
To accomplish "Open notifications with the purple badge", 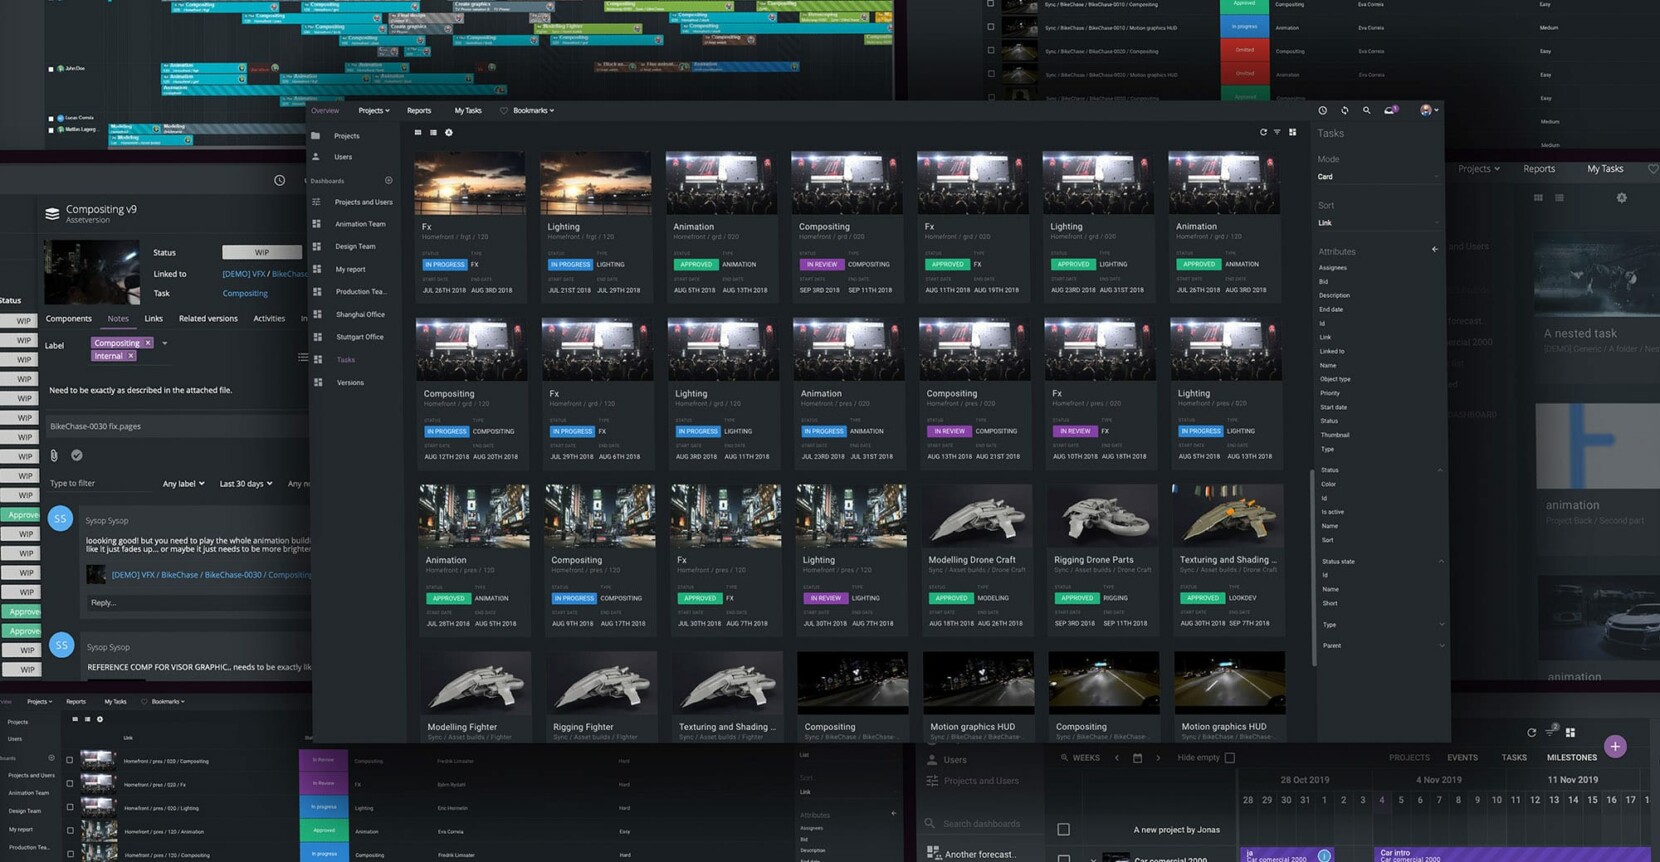I will (1390, 110).
